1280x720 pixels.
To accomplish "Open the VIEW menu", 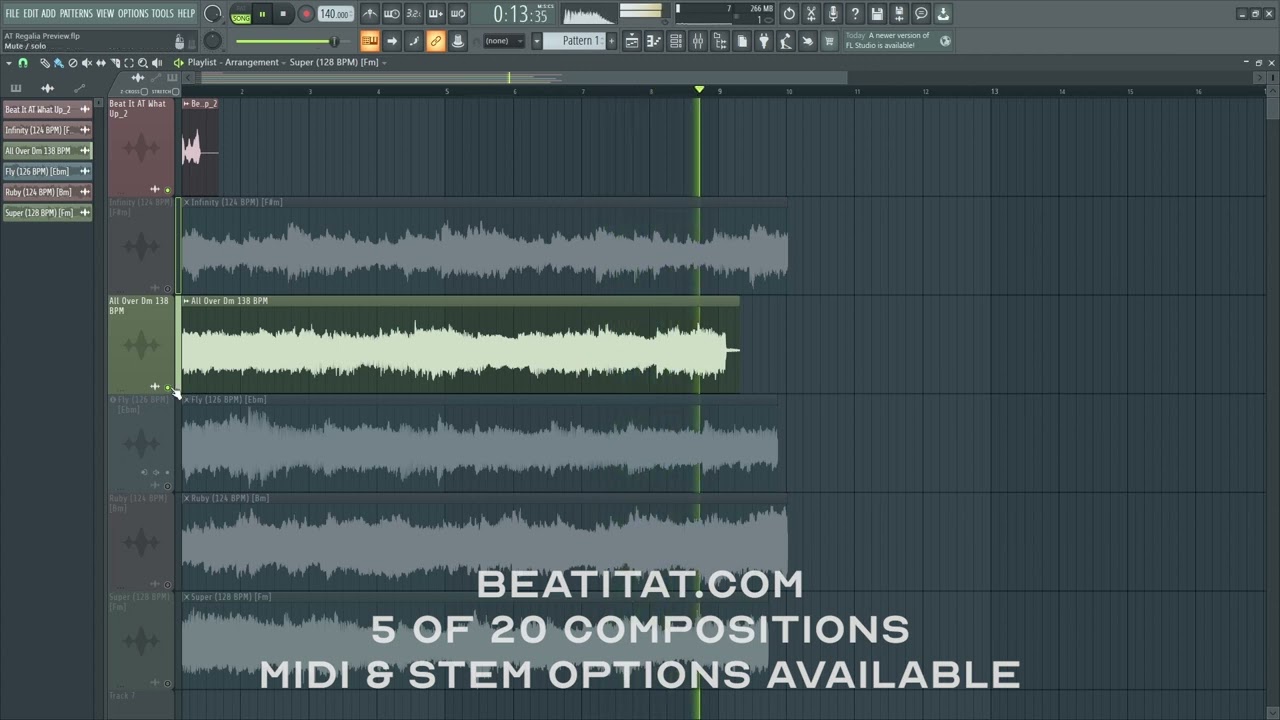I will click(105, 13).
